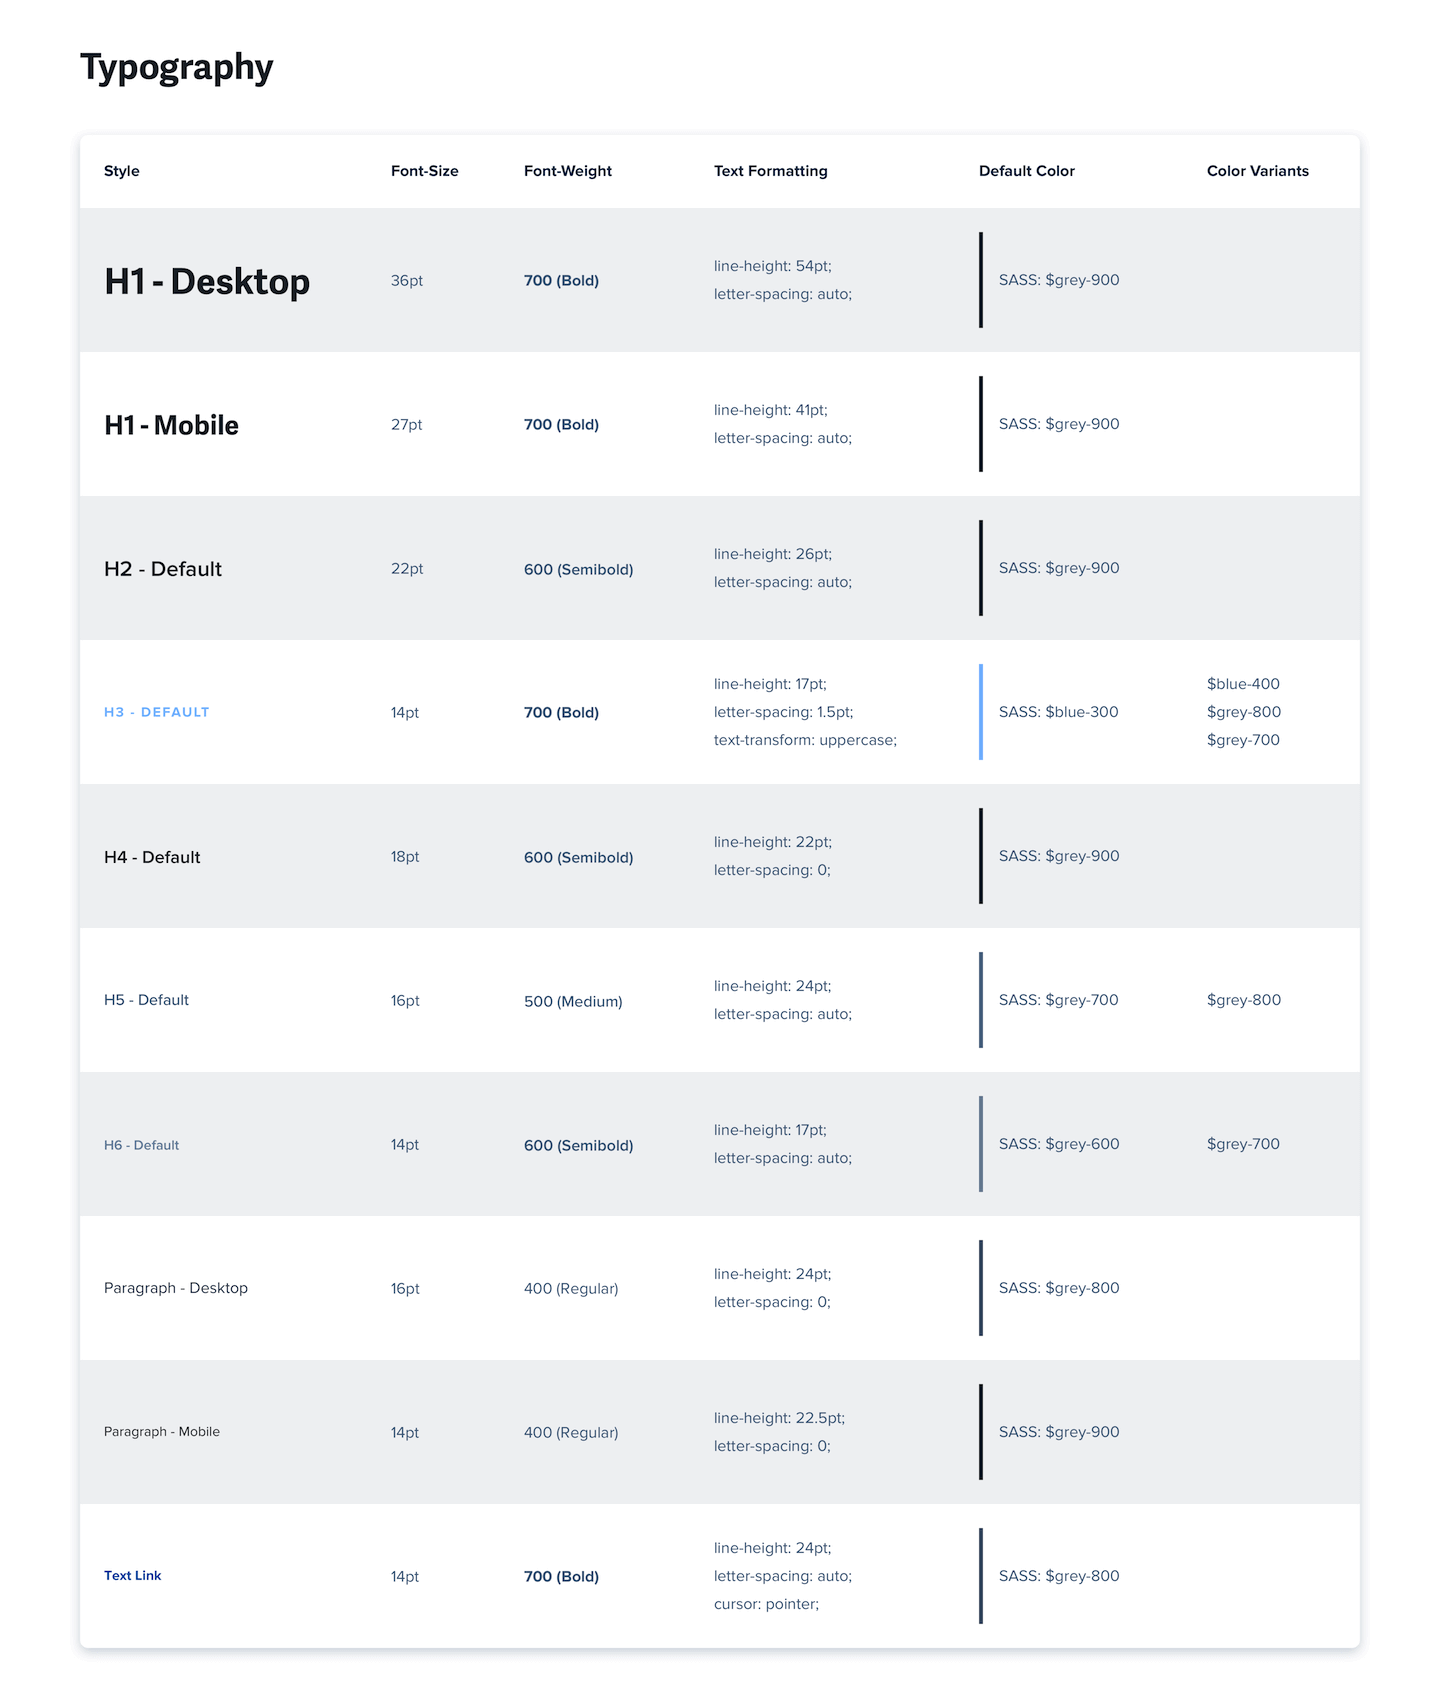This screenshot has width=1440, height=1707.
Task: Click the Font-Weight column header
Action: coord(567,171)
